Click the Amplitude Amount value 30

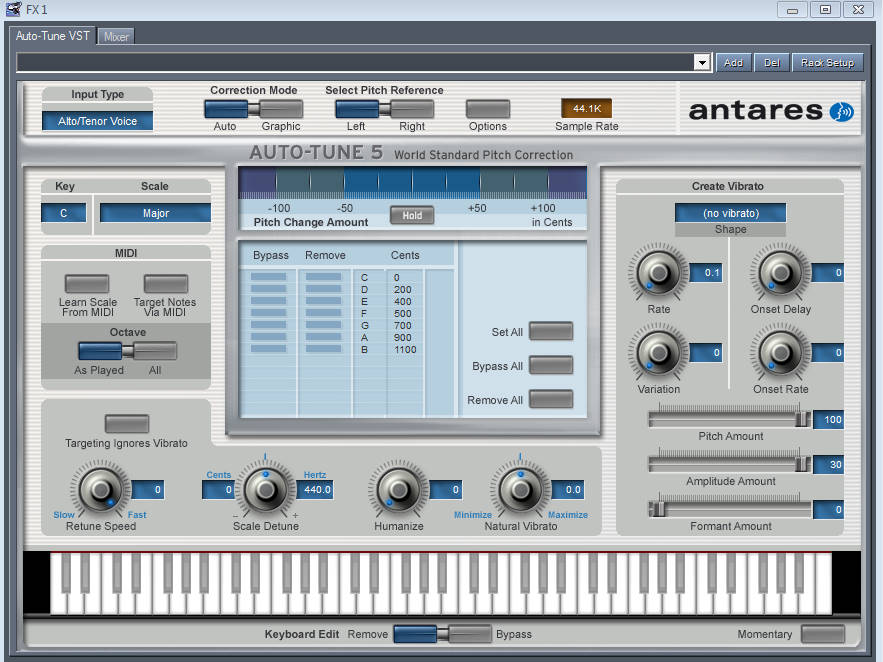point(828,464)
